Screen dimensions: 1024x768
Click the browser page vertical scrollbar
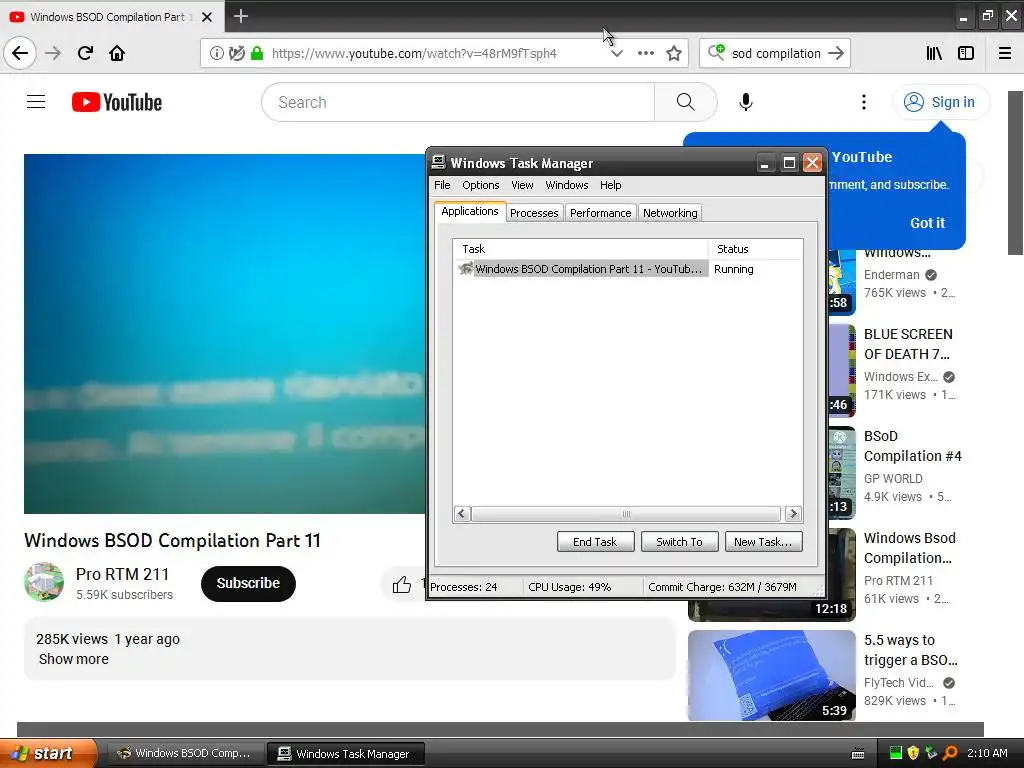1015,172
